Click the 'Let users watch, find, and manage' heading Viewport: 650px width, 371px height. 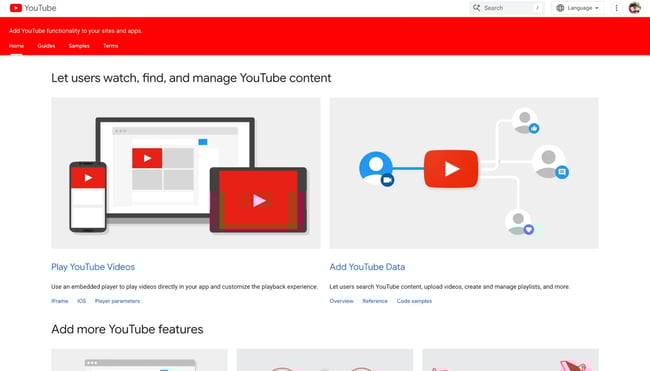tap(191, 78)
